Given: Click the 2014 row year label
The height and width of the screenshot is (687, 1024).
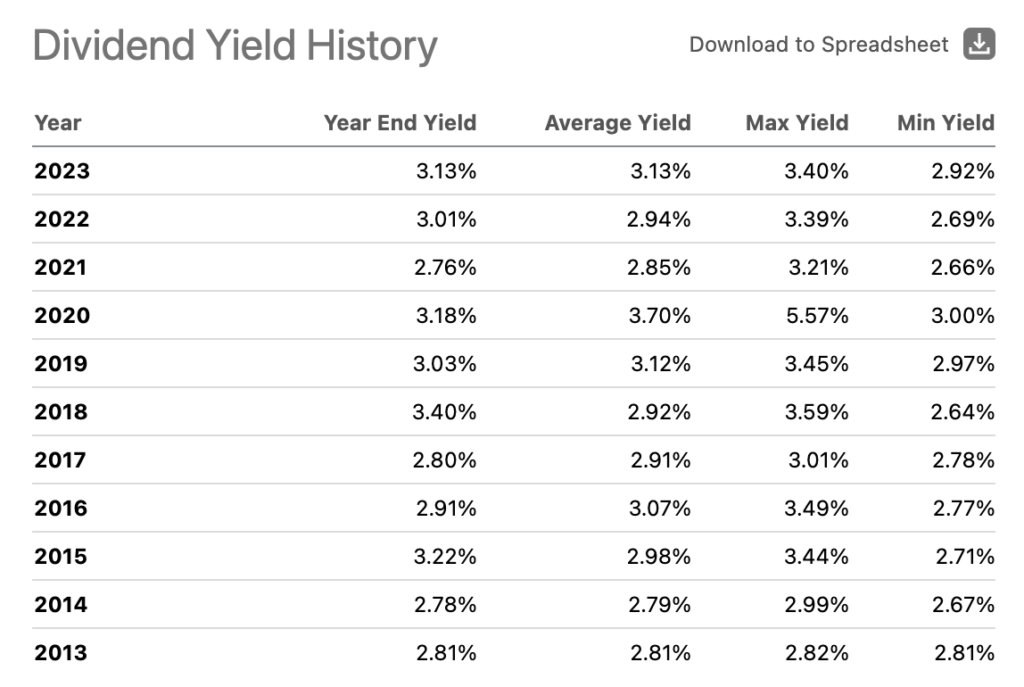Looking at the screenshot, I should (x=61, y=604).
